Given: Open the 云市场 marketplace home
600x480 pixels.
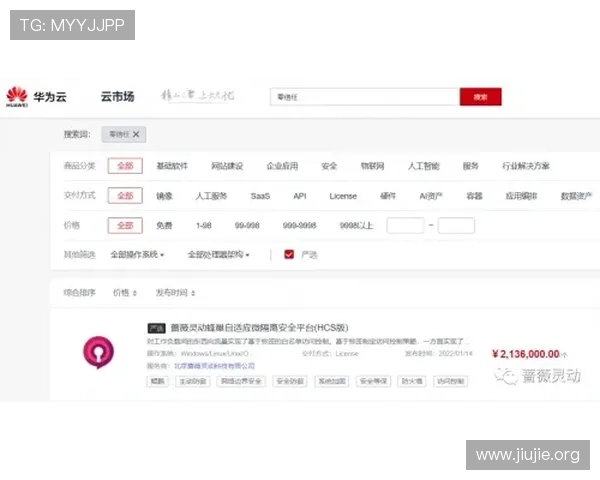Looking at the screenshot, I should [x=117, y=96].
